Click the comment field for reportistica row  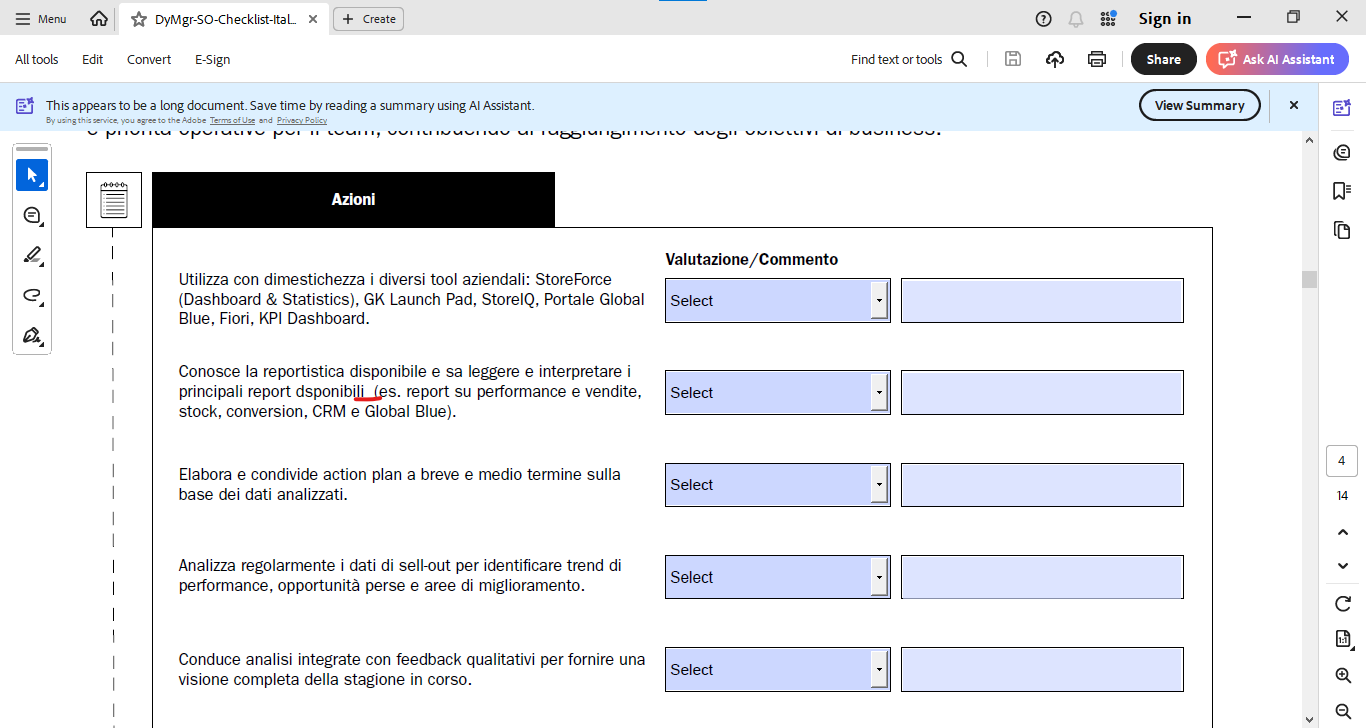(x=1041, y=392)
